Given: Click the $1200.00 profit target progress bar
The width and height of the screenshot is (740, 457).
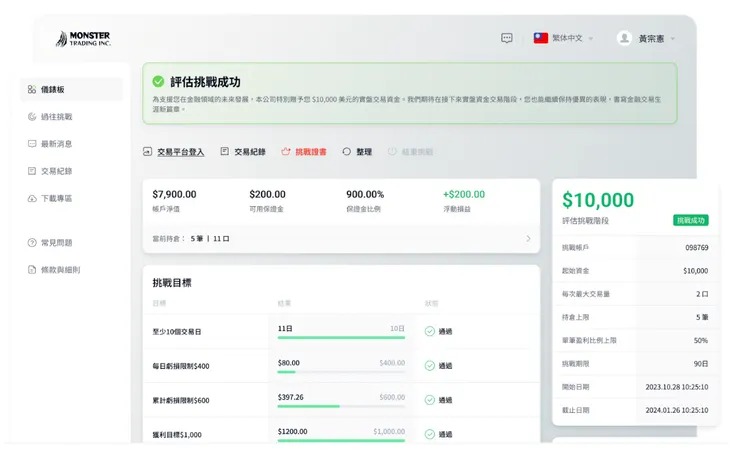Looking at the screenshot, I should 341,440.
